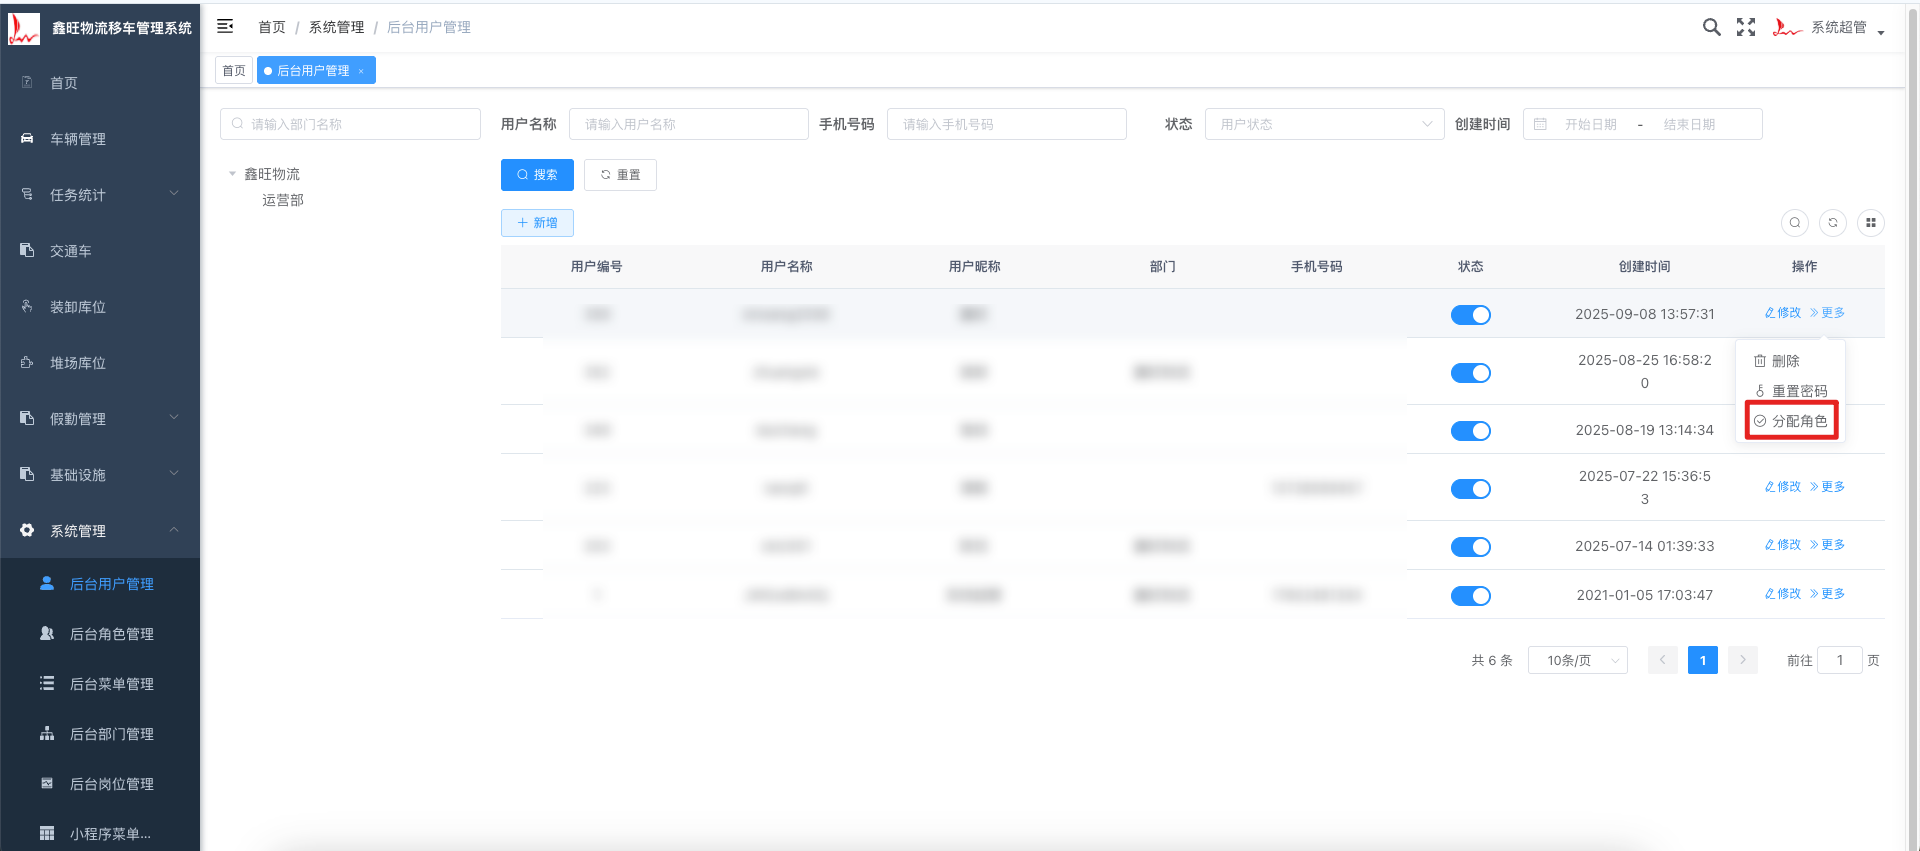The width and height of the screenshot is (1920, 851).
Task: Open 堆场库位 in the sidebar
Action: click(x=100, y=363)
